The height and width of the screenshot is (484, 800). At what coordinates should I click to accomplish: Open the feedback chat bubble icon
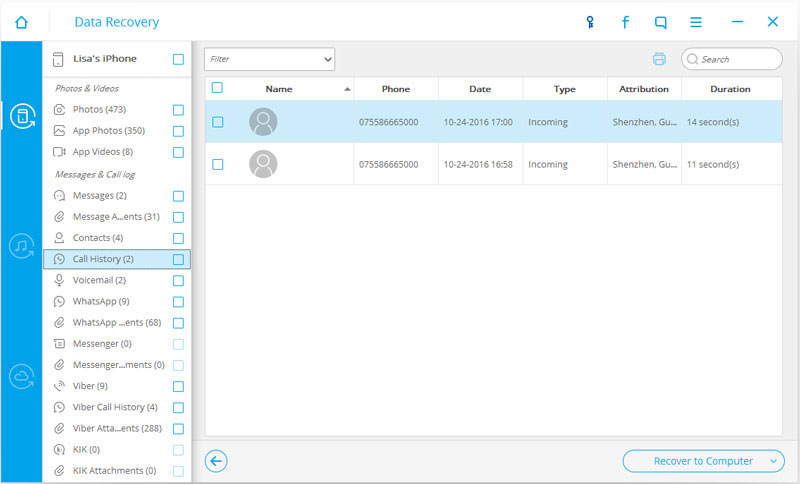[x=660, y=22]
